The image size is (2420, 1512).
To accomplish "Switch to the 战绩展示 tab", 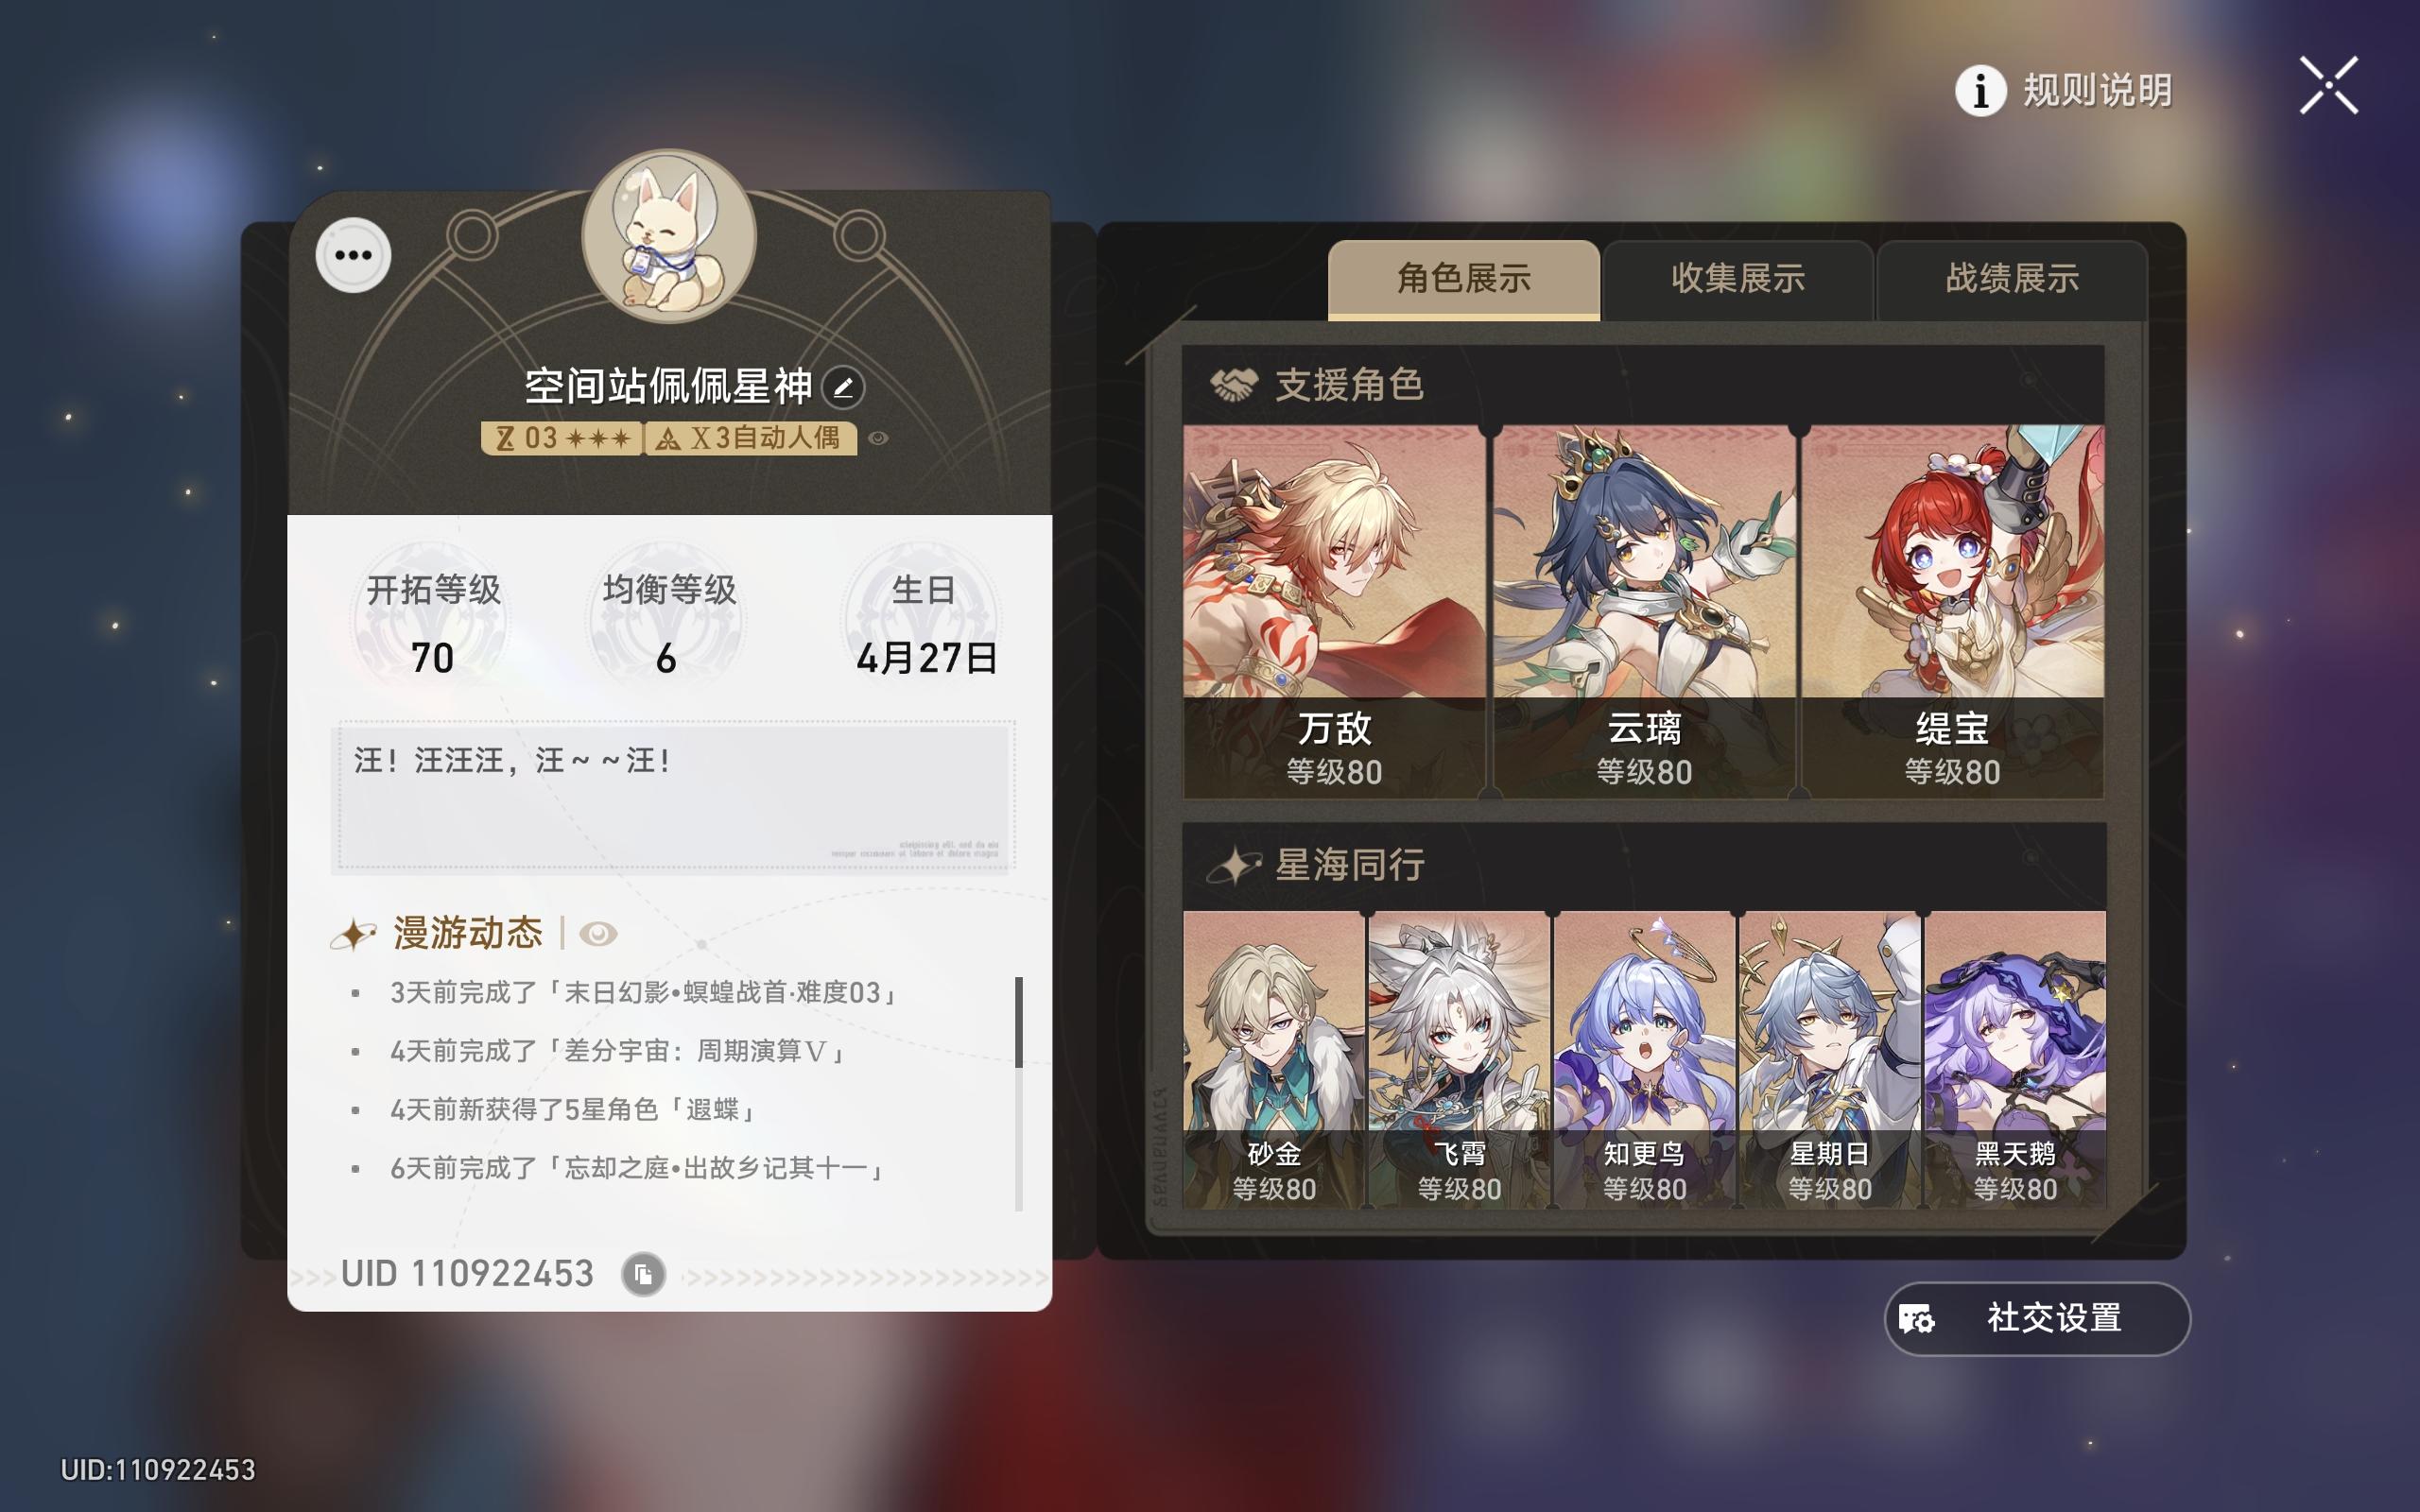I will click(x=2012, y=279).
